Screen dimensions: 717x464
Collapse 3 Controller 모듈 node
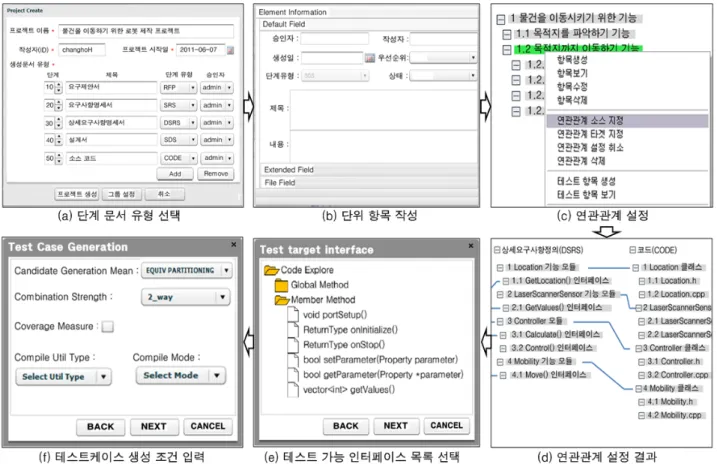point(500,321)
